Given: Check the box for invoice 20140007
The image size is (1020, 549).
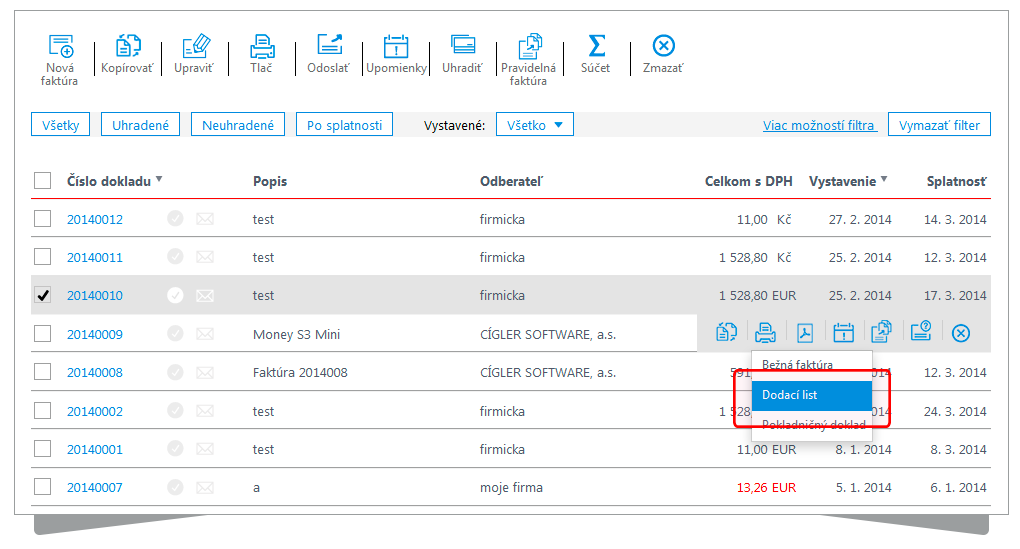Looking at the screenshot, I should click(42, 487).
